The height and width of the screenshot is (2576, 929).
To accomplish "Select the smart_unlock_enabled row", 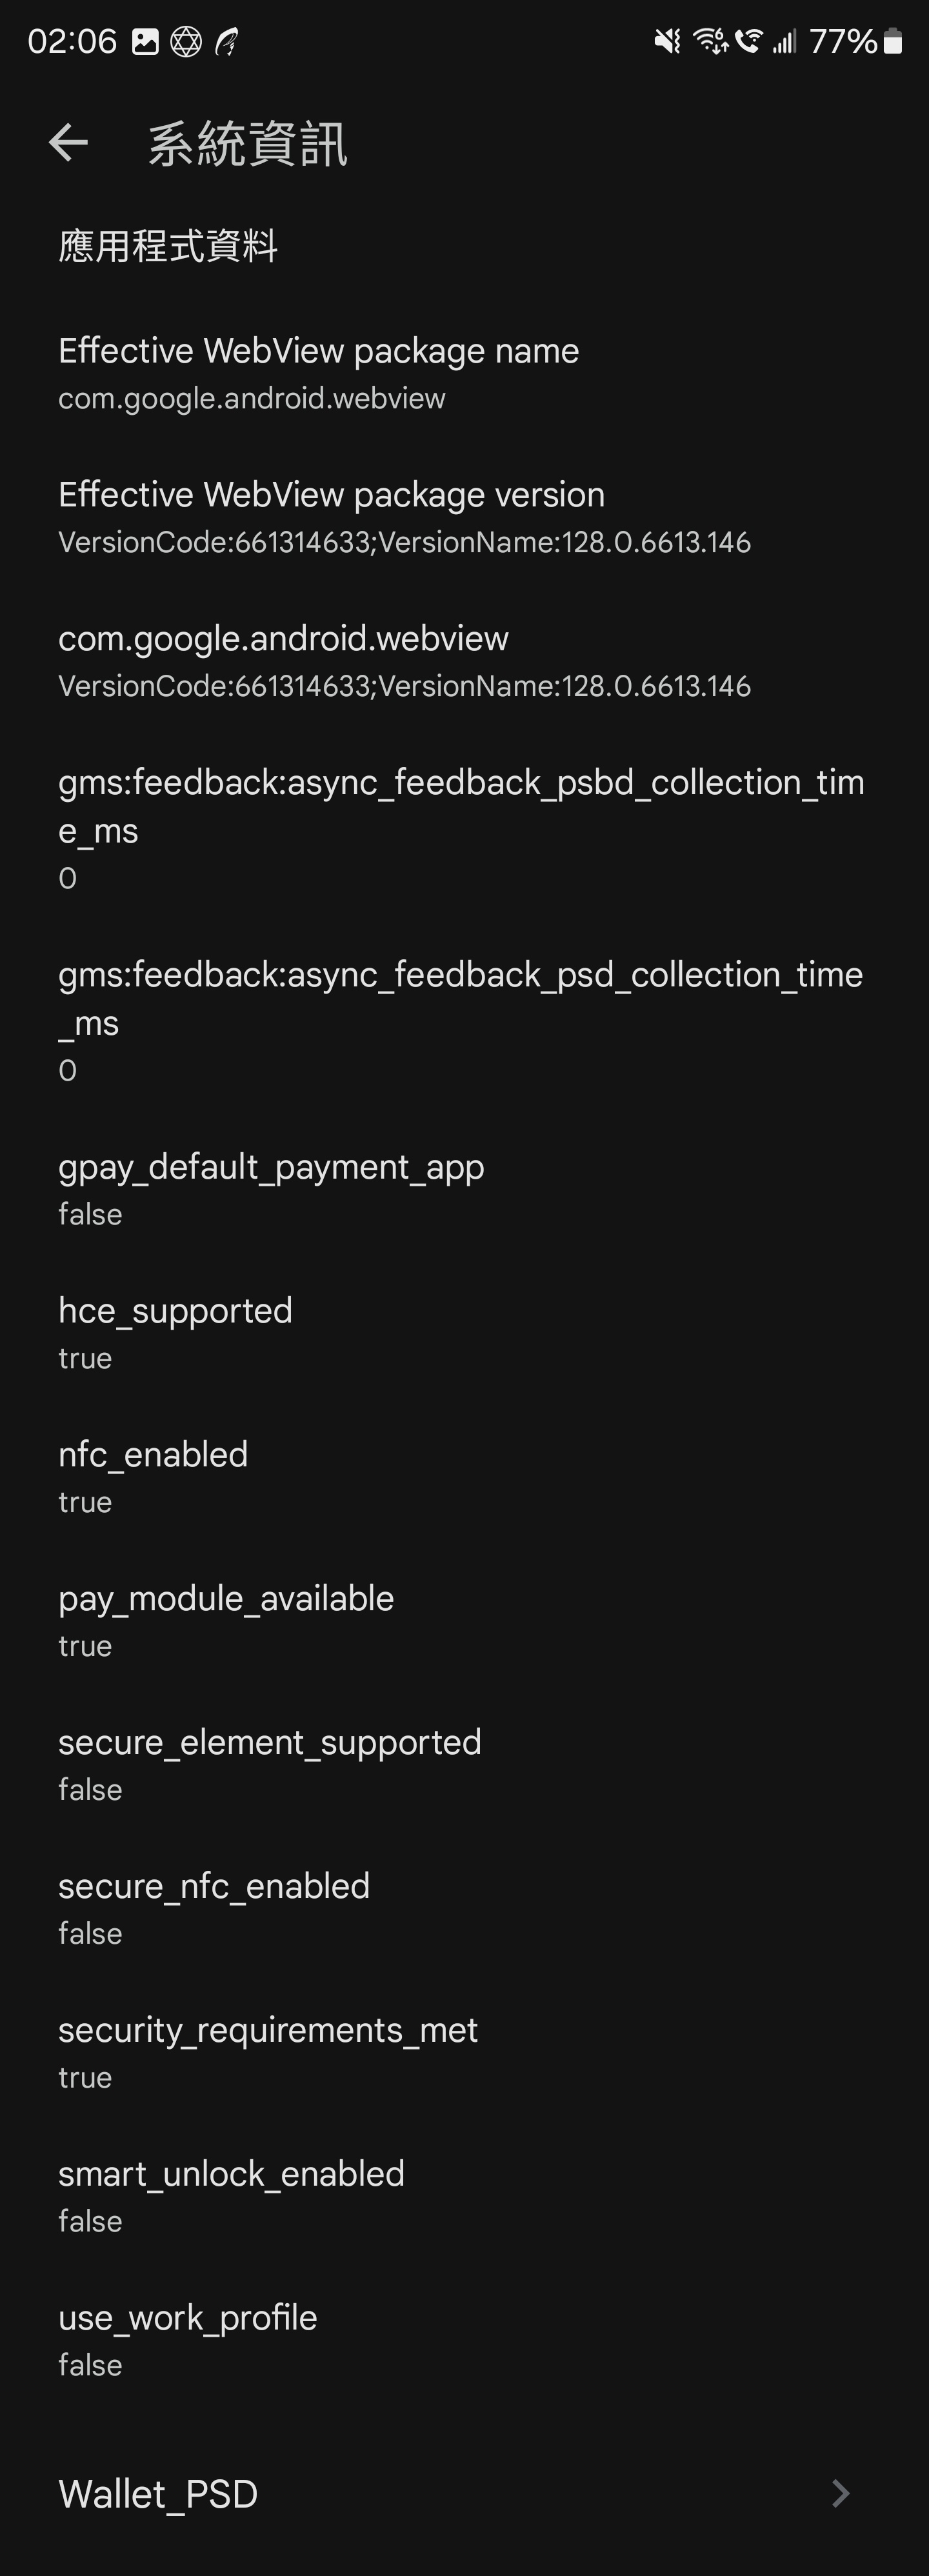I will (464, 2196).
